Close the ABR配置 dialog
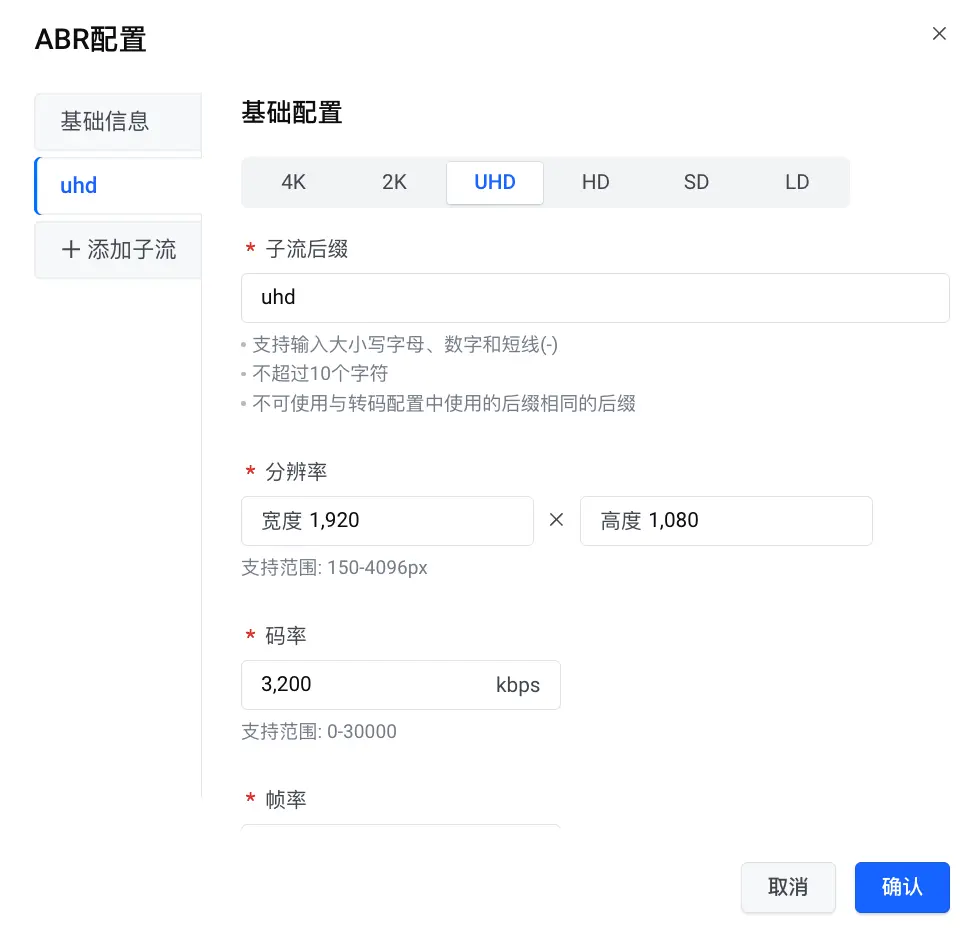The image size is (974, 940). coord(939,34)
